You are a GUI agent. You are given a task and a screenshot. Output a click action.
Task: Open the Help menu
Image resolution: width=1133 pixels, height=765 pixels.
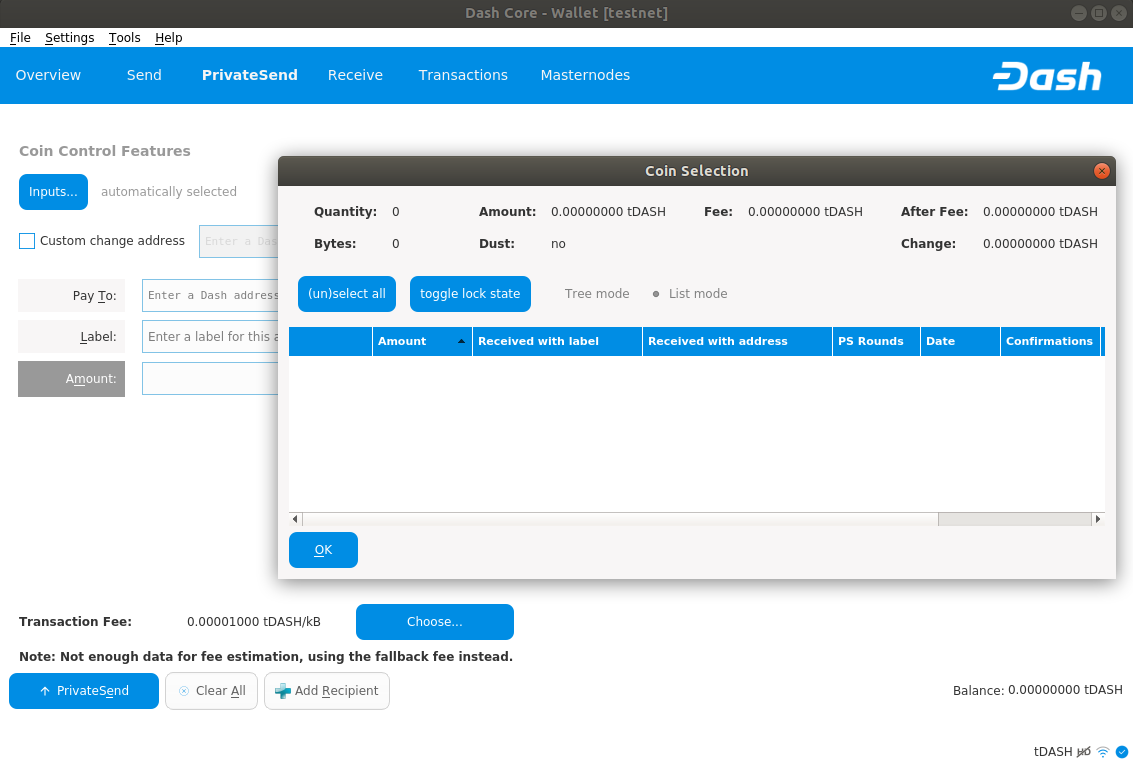click(168, 38)
